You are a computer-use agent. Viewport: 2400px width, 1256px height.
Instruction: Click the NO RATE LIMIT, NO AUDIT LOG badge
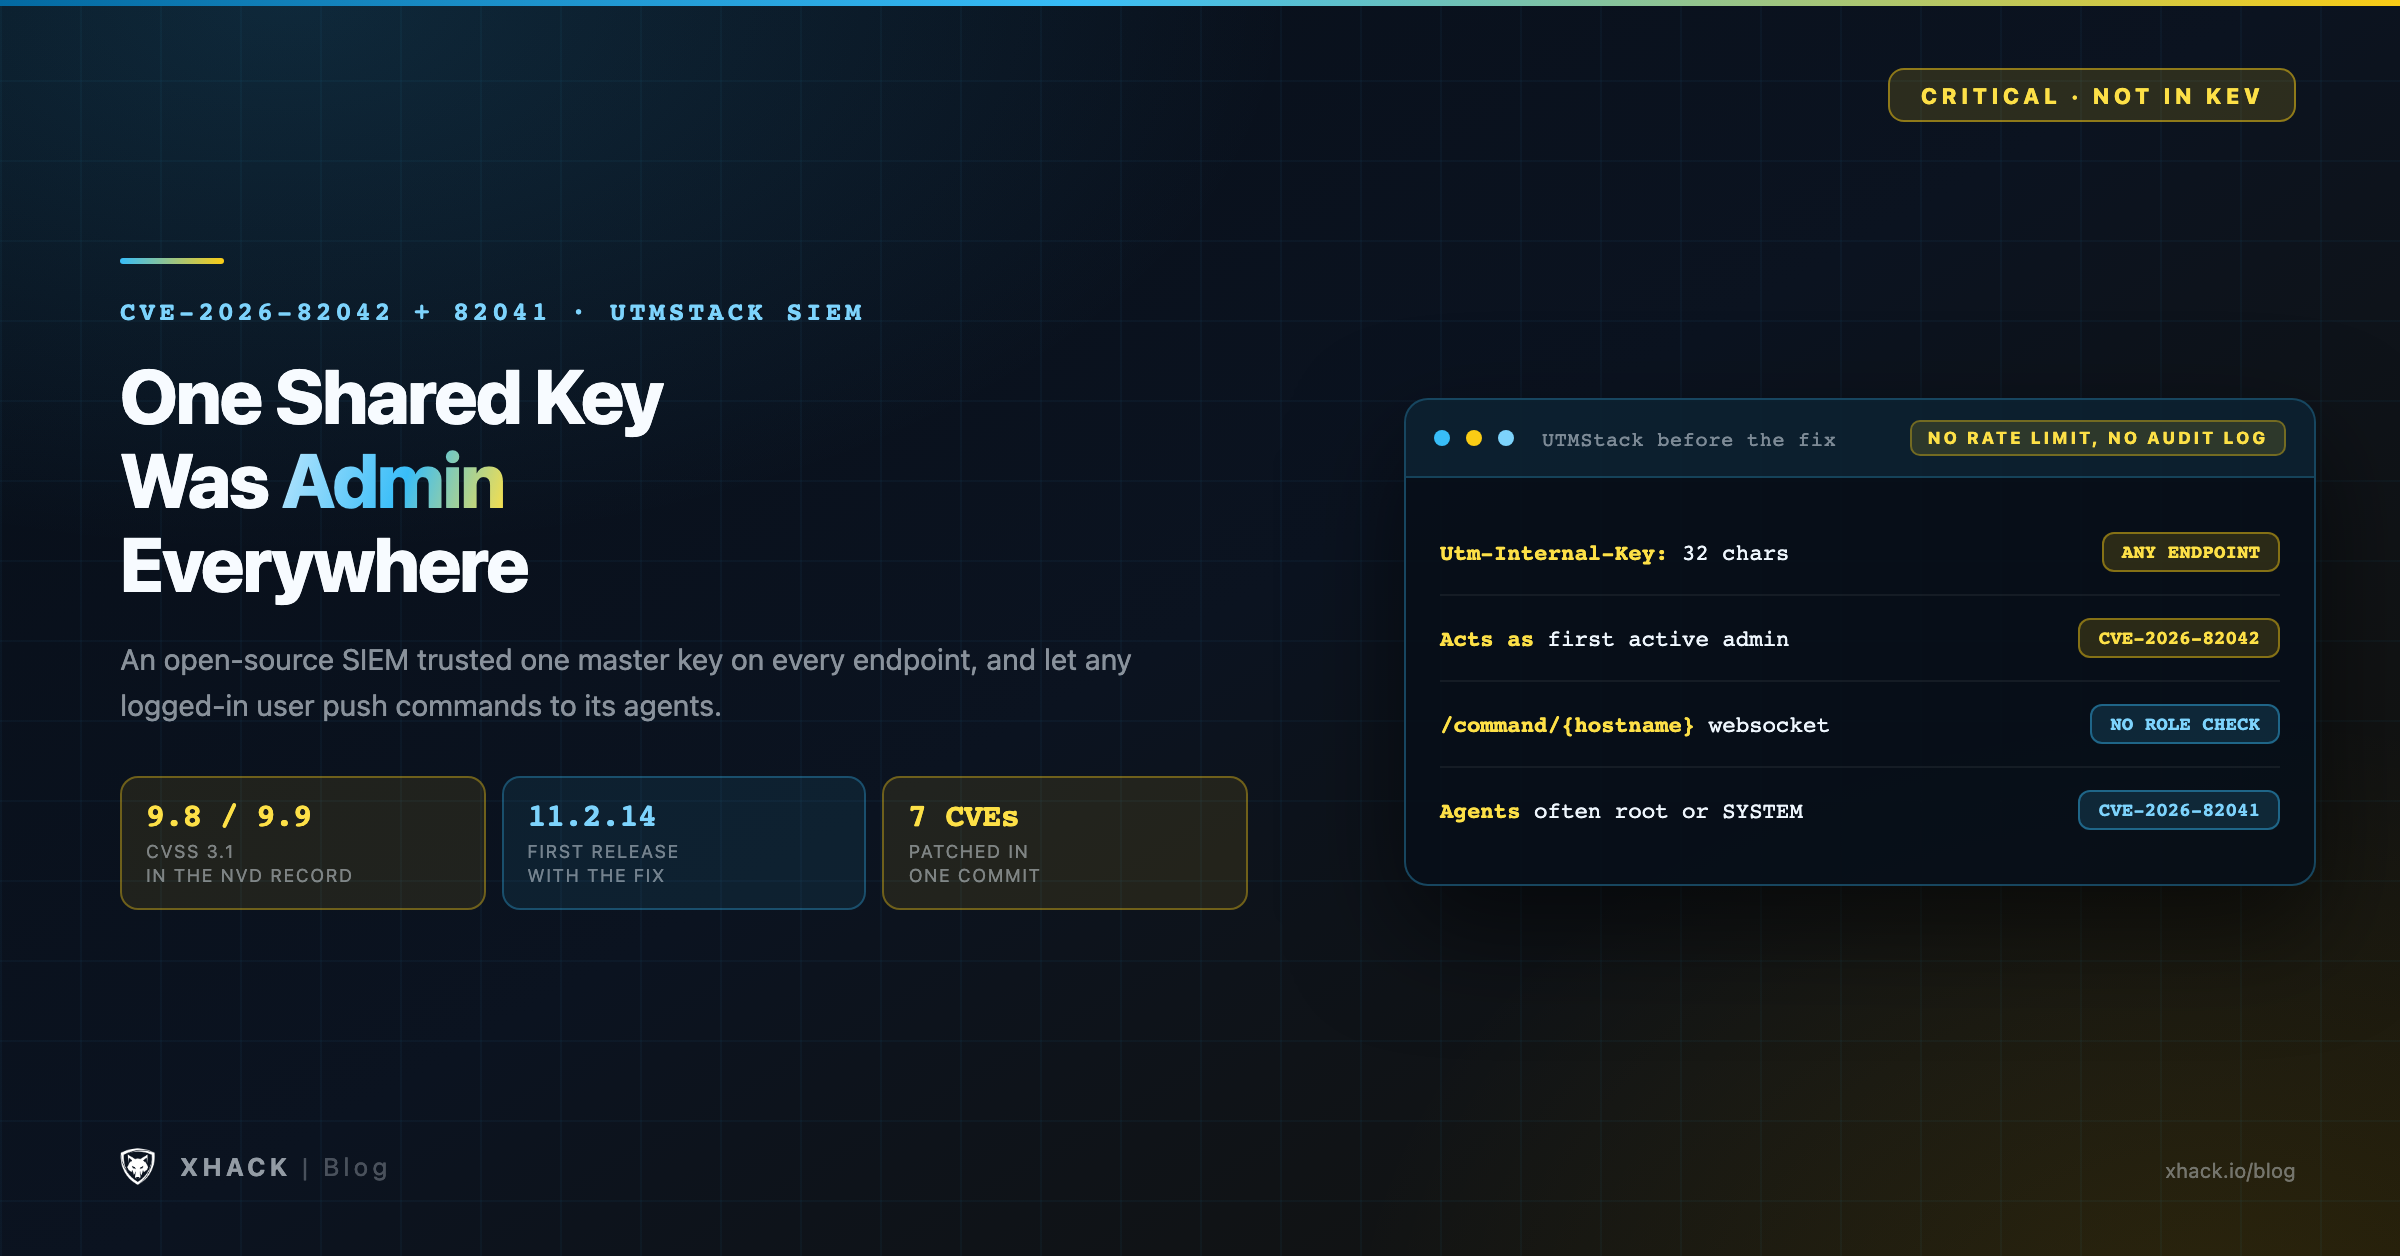tap(2097, 438)
